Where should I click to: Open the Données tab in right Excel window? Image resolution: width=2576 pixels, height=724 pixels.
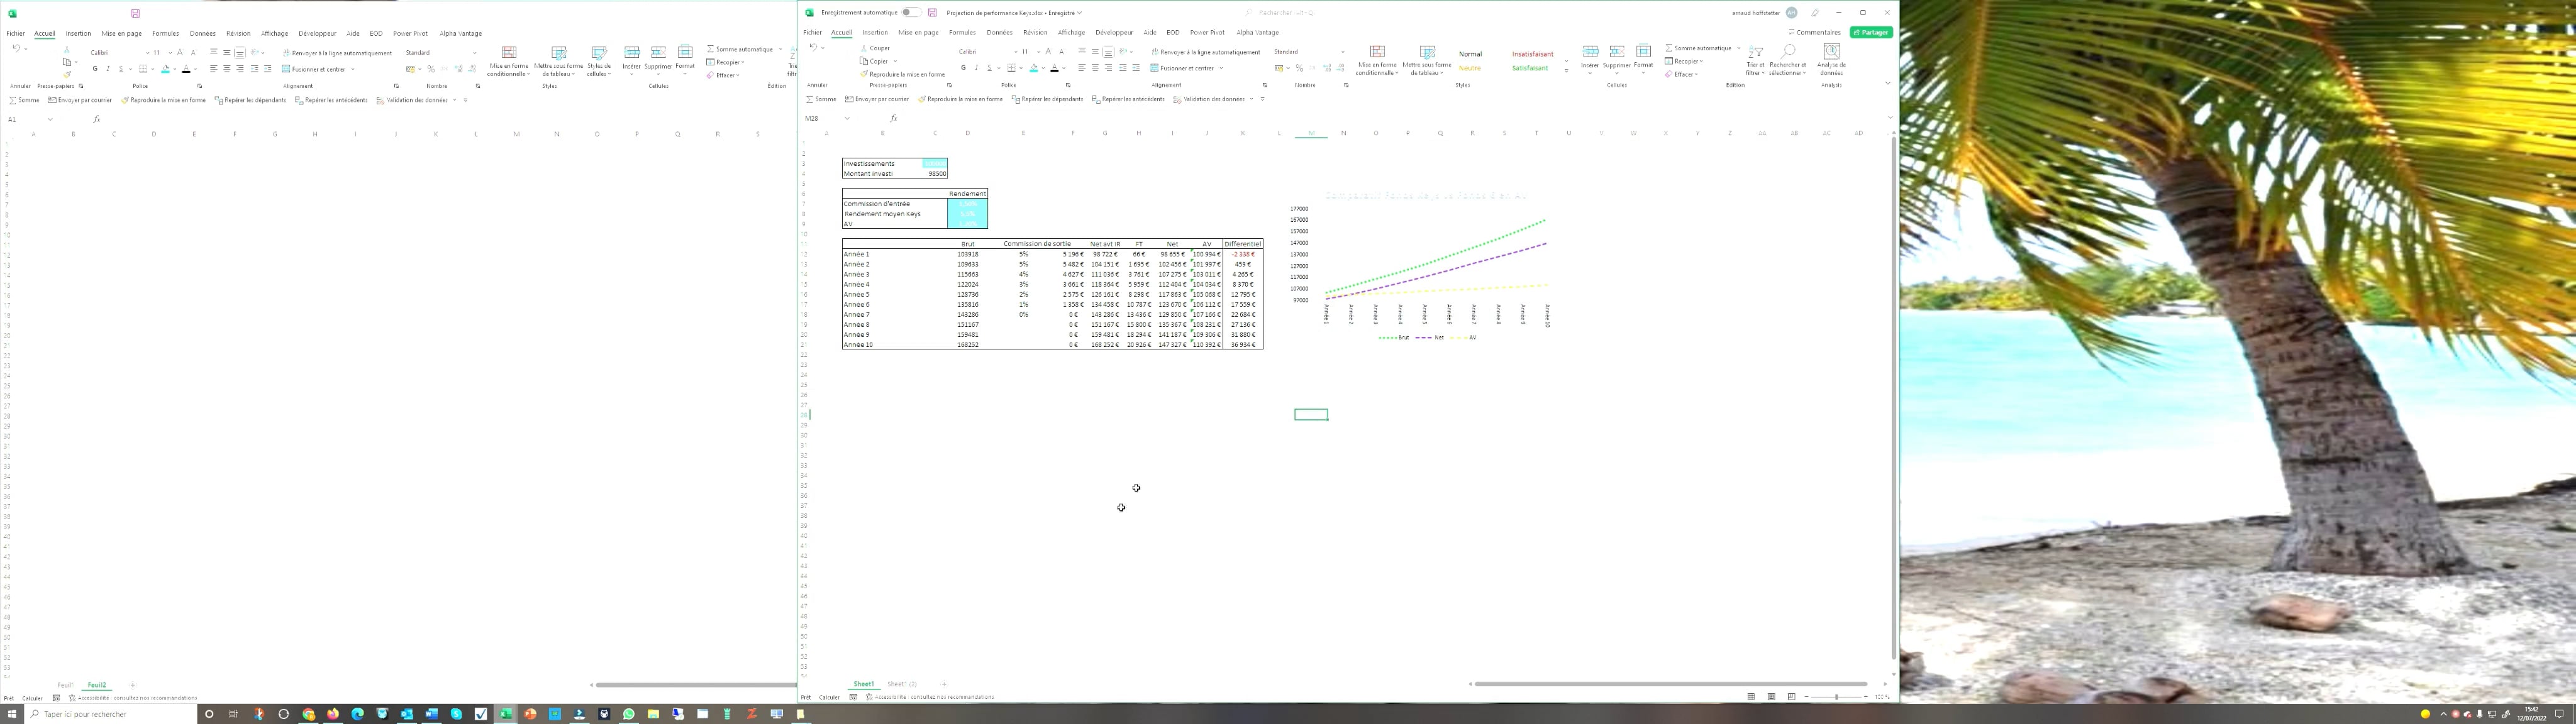tap(999, 32)
